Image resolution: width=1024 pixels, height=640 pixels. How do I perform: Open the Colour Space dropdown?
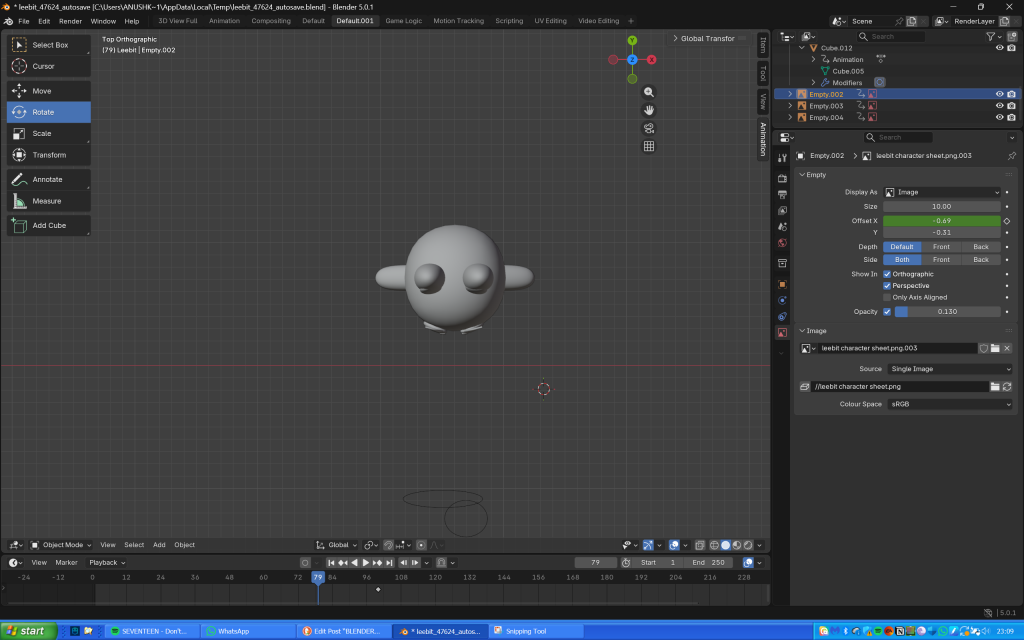(948, 404)
